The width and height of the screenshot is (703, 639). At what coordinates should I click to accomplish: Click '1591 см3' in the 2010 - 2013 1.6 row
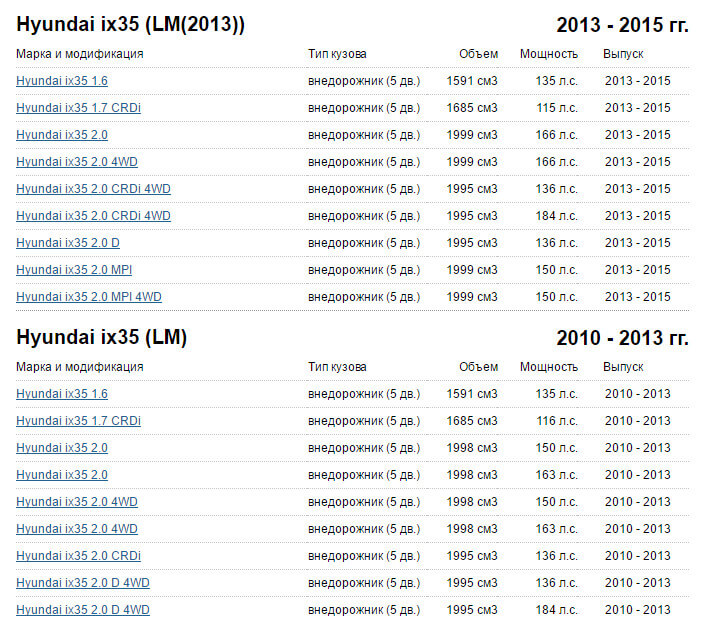pyautogui.click(x=472, y=394)
